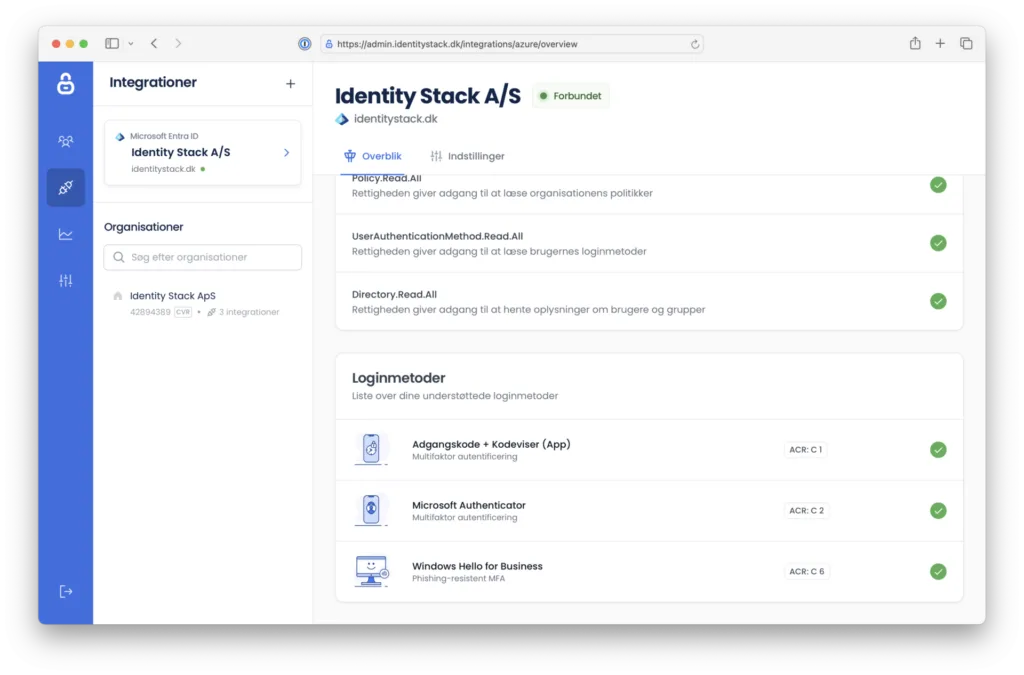
Task: Click the UserAuthenticationMethod.Read.All permission name
Action: pyautogui.click(x=437, y=236)
